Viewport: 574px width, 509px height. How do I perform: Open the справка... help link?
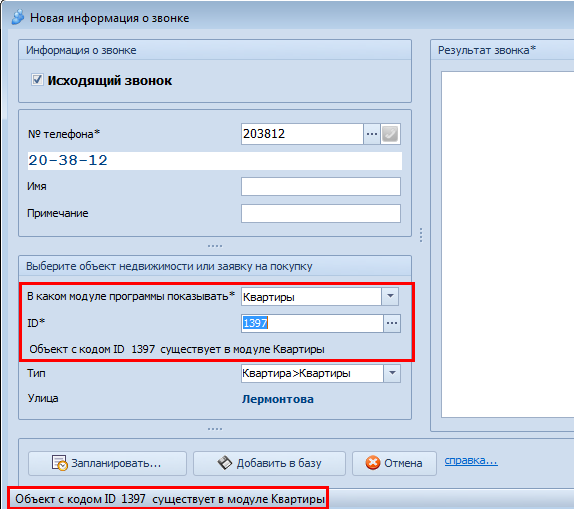[x=471, y=461]
